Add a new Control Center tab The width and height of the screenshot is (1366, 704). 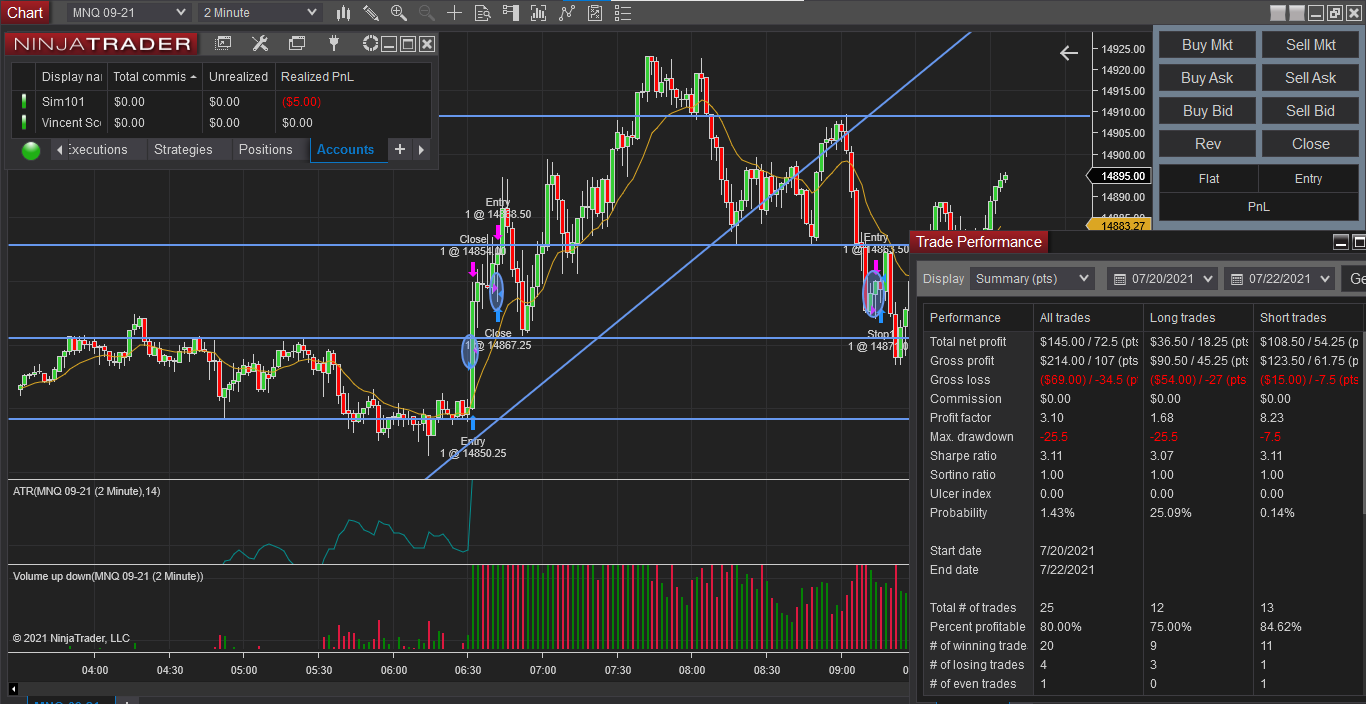coord(400,150)
